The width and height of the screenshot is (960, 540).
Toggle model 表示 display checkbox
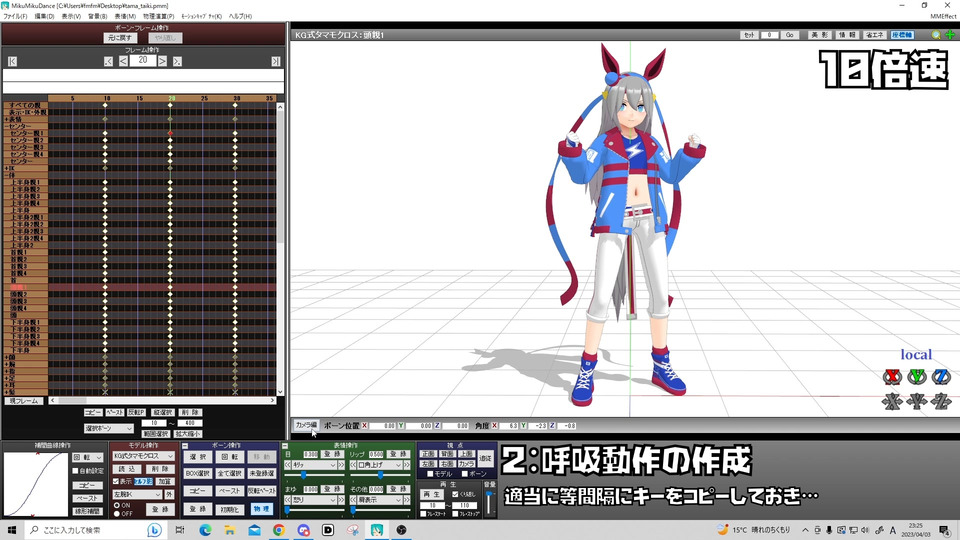tap(116, 482)
